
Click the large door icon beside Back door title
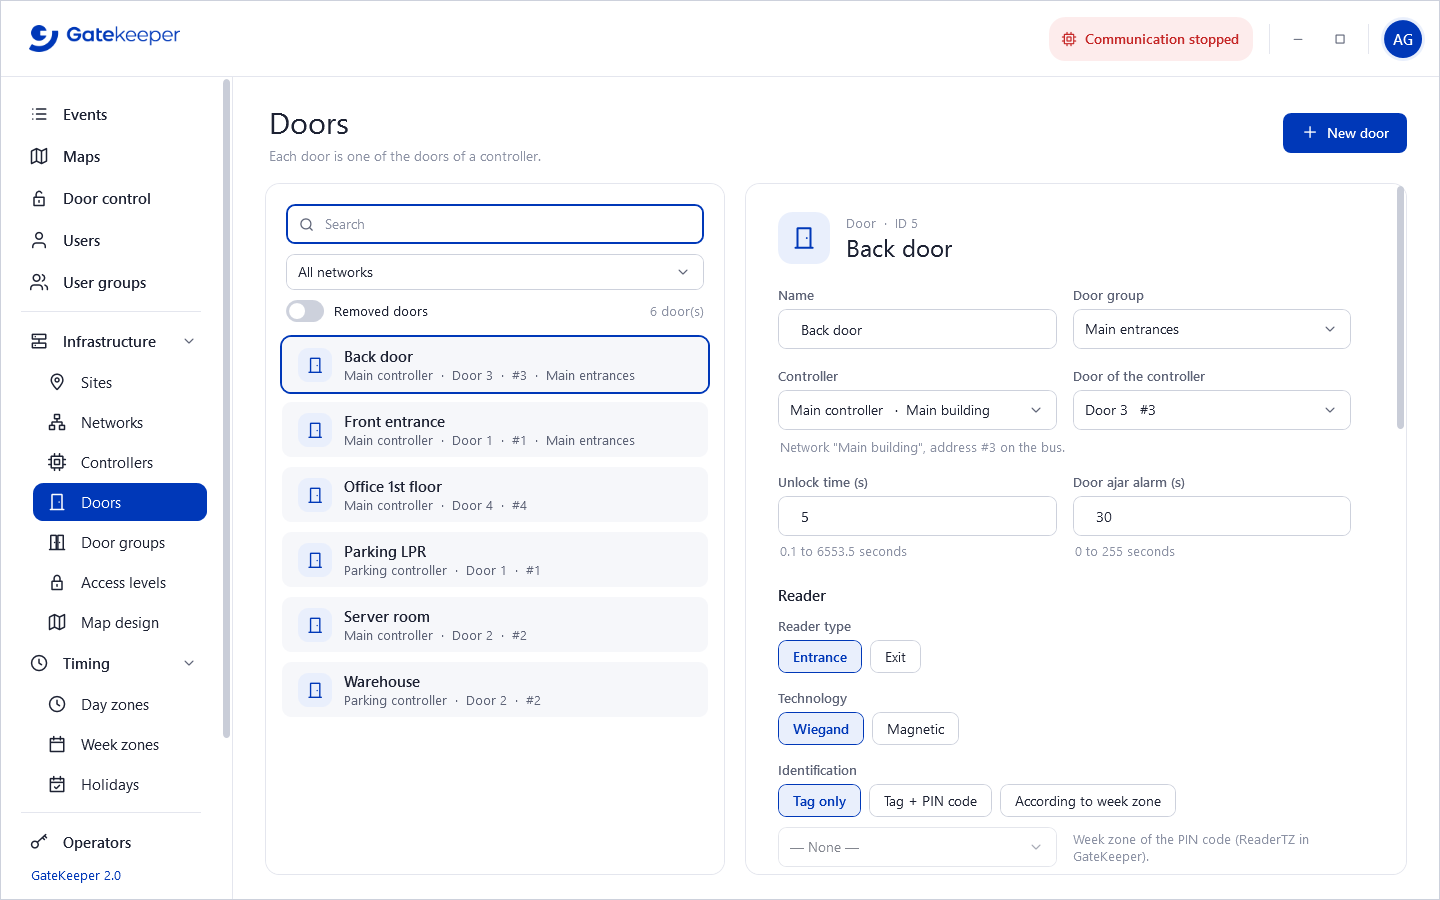(x=804, y=238)
